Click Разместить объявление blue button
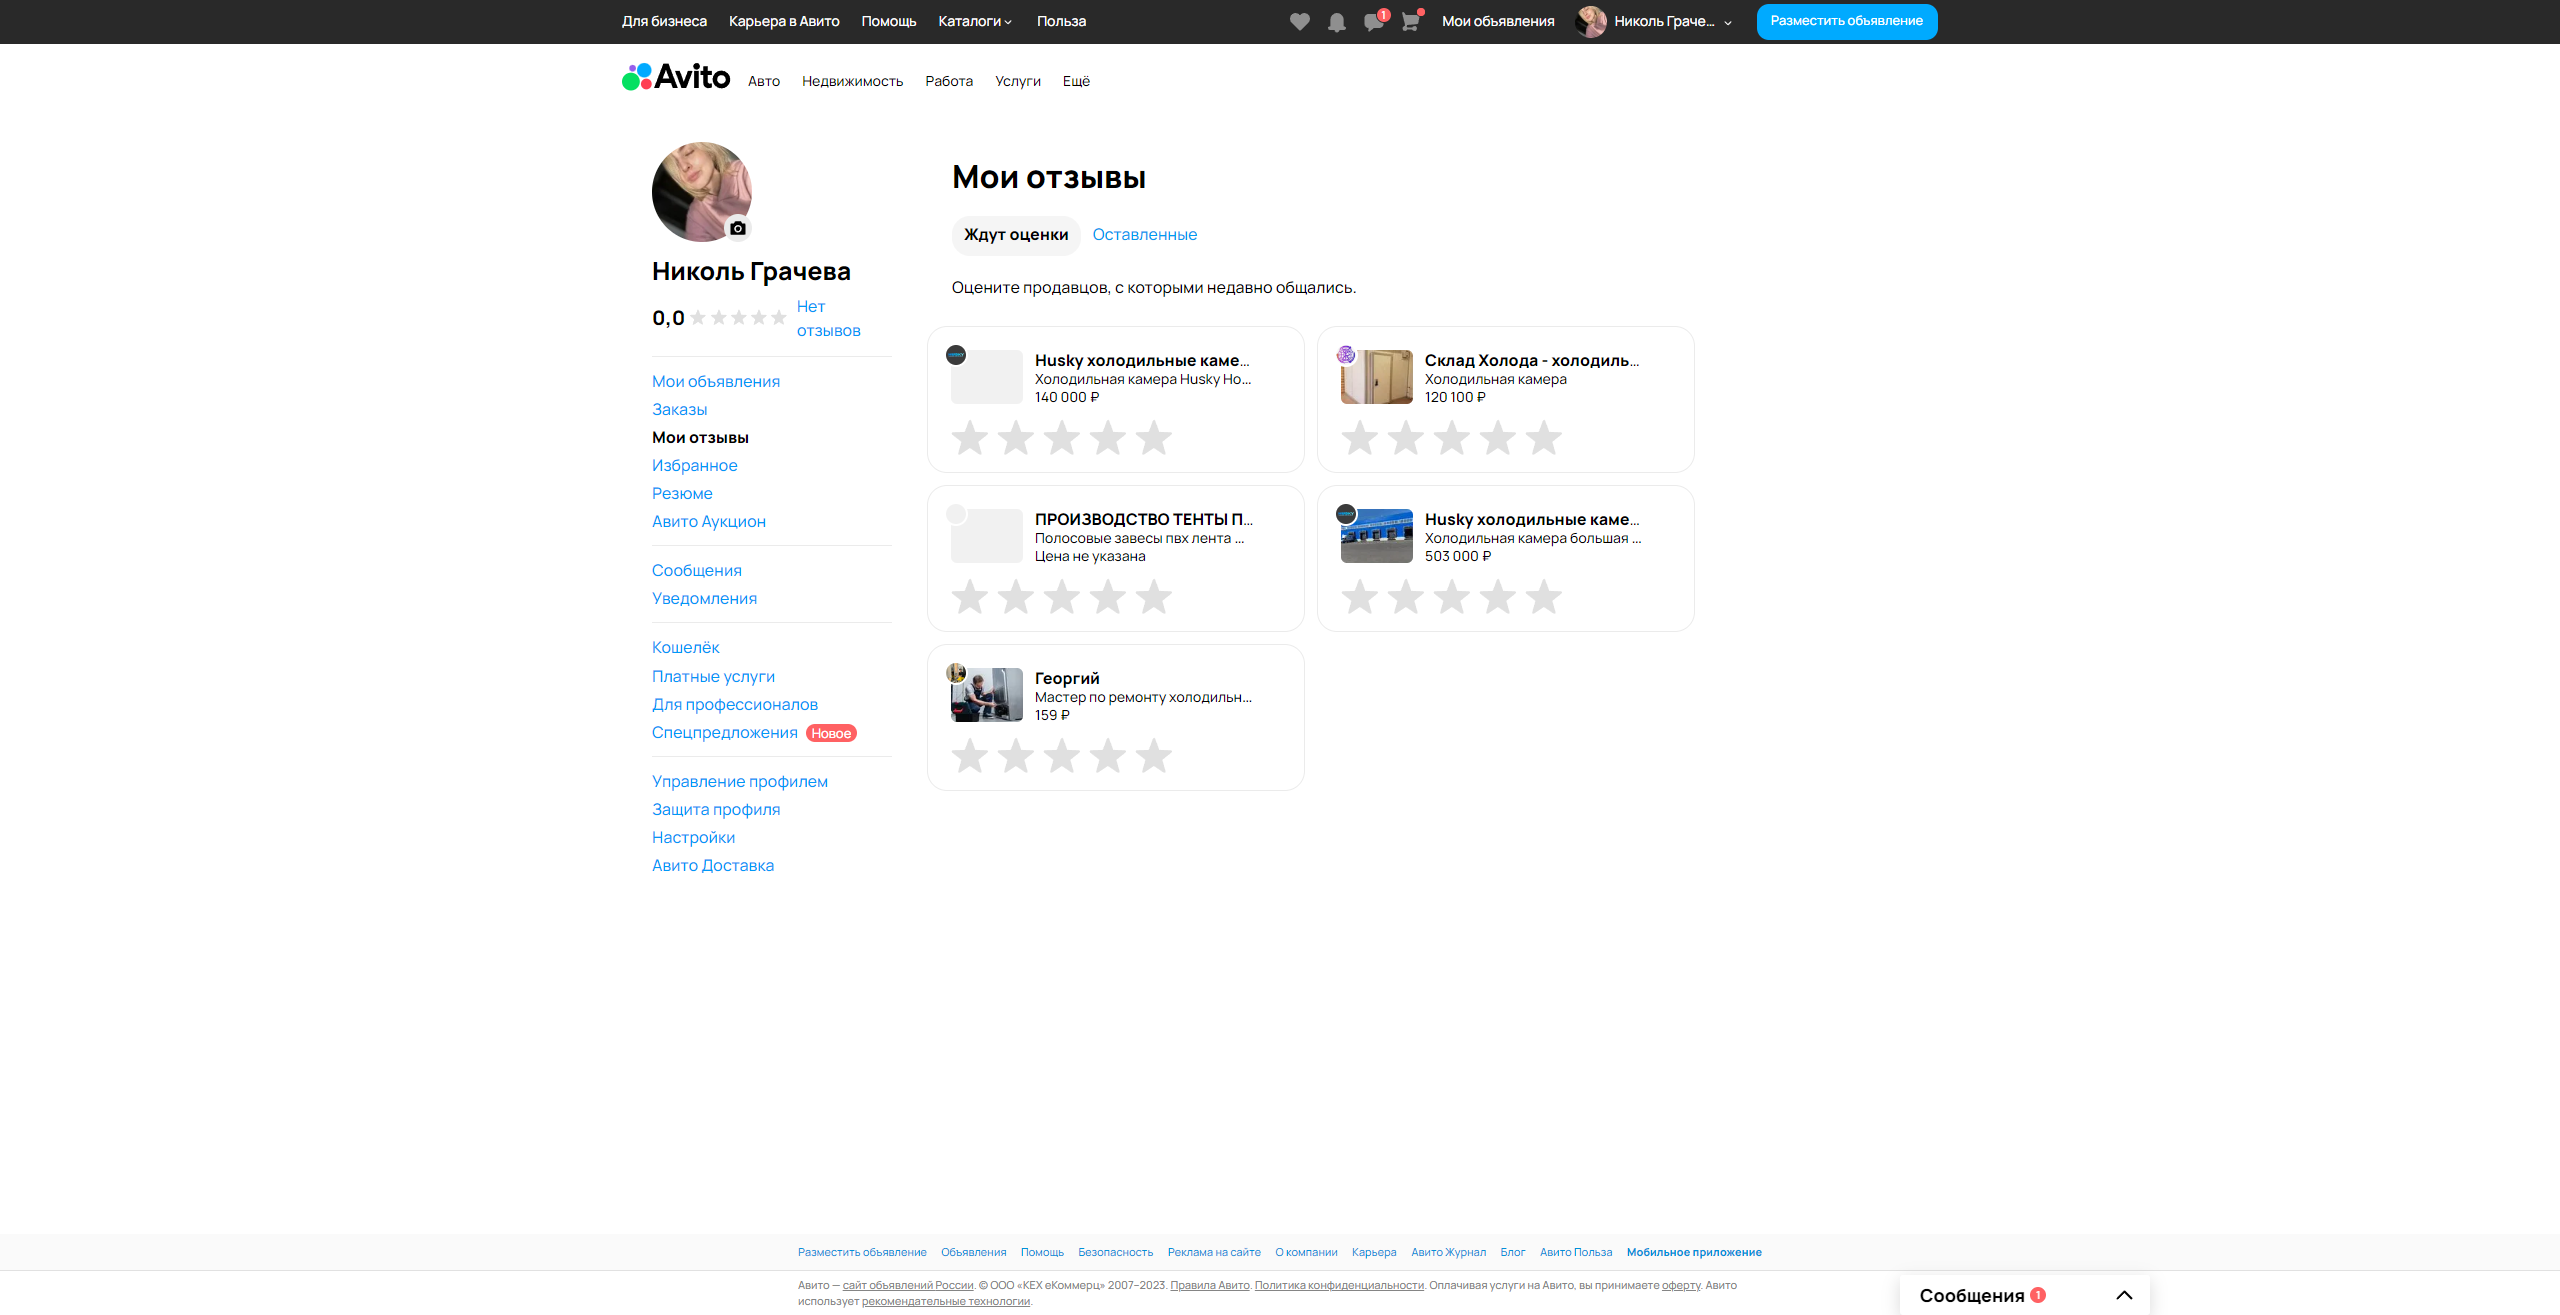This screenshot has height=1315, width=2560. 1847,22
